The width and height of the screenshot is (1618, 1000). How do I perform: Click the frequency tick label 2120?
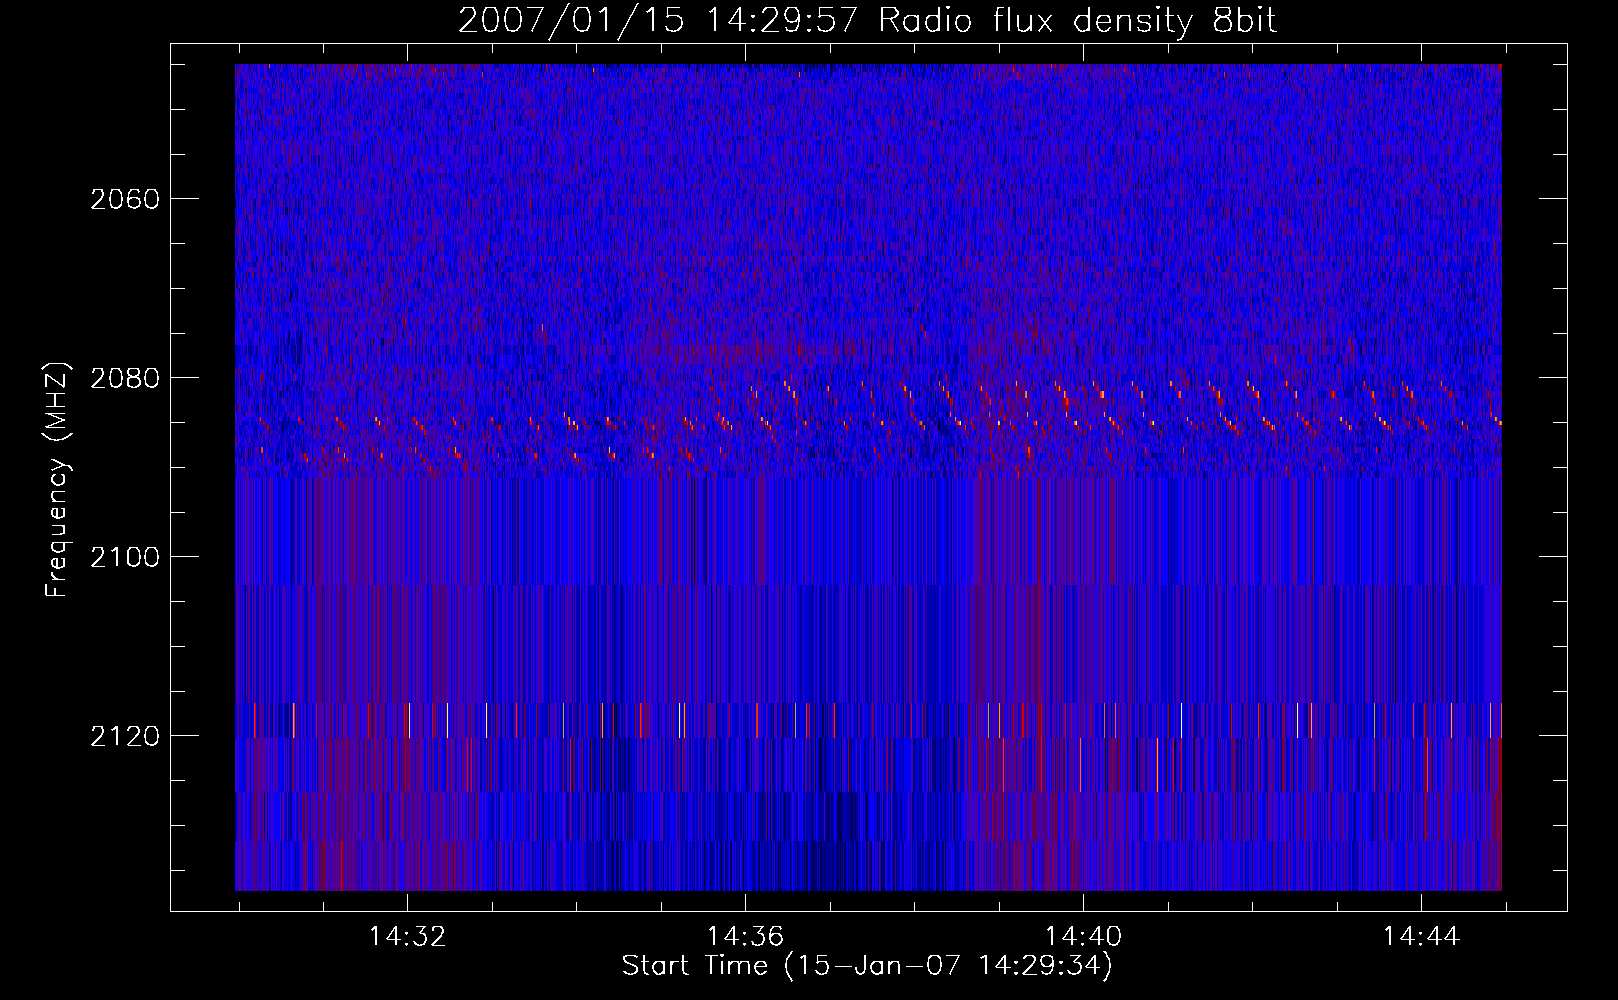125,736
